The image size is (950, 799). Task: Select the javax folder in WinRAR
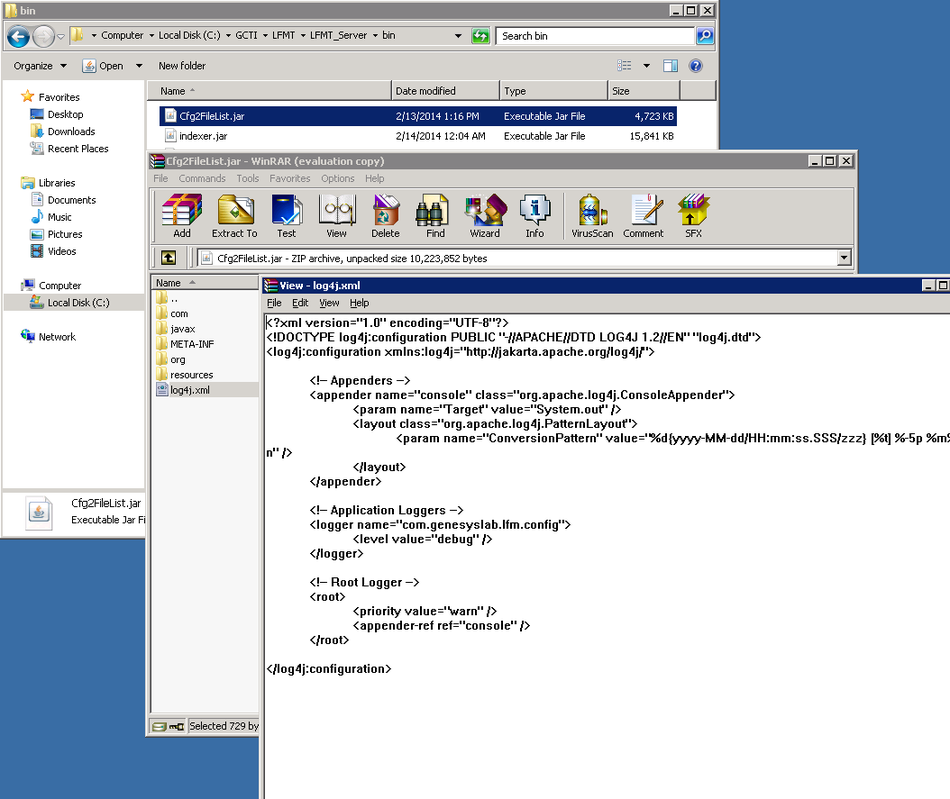point(182,329)
